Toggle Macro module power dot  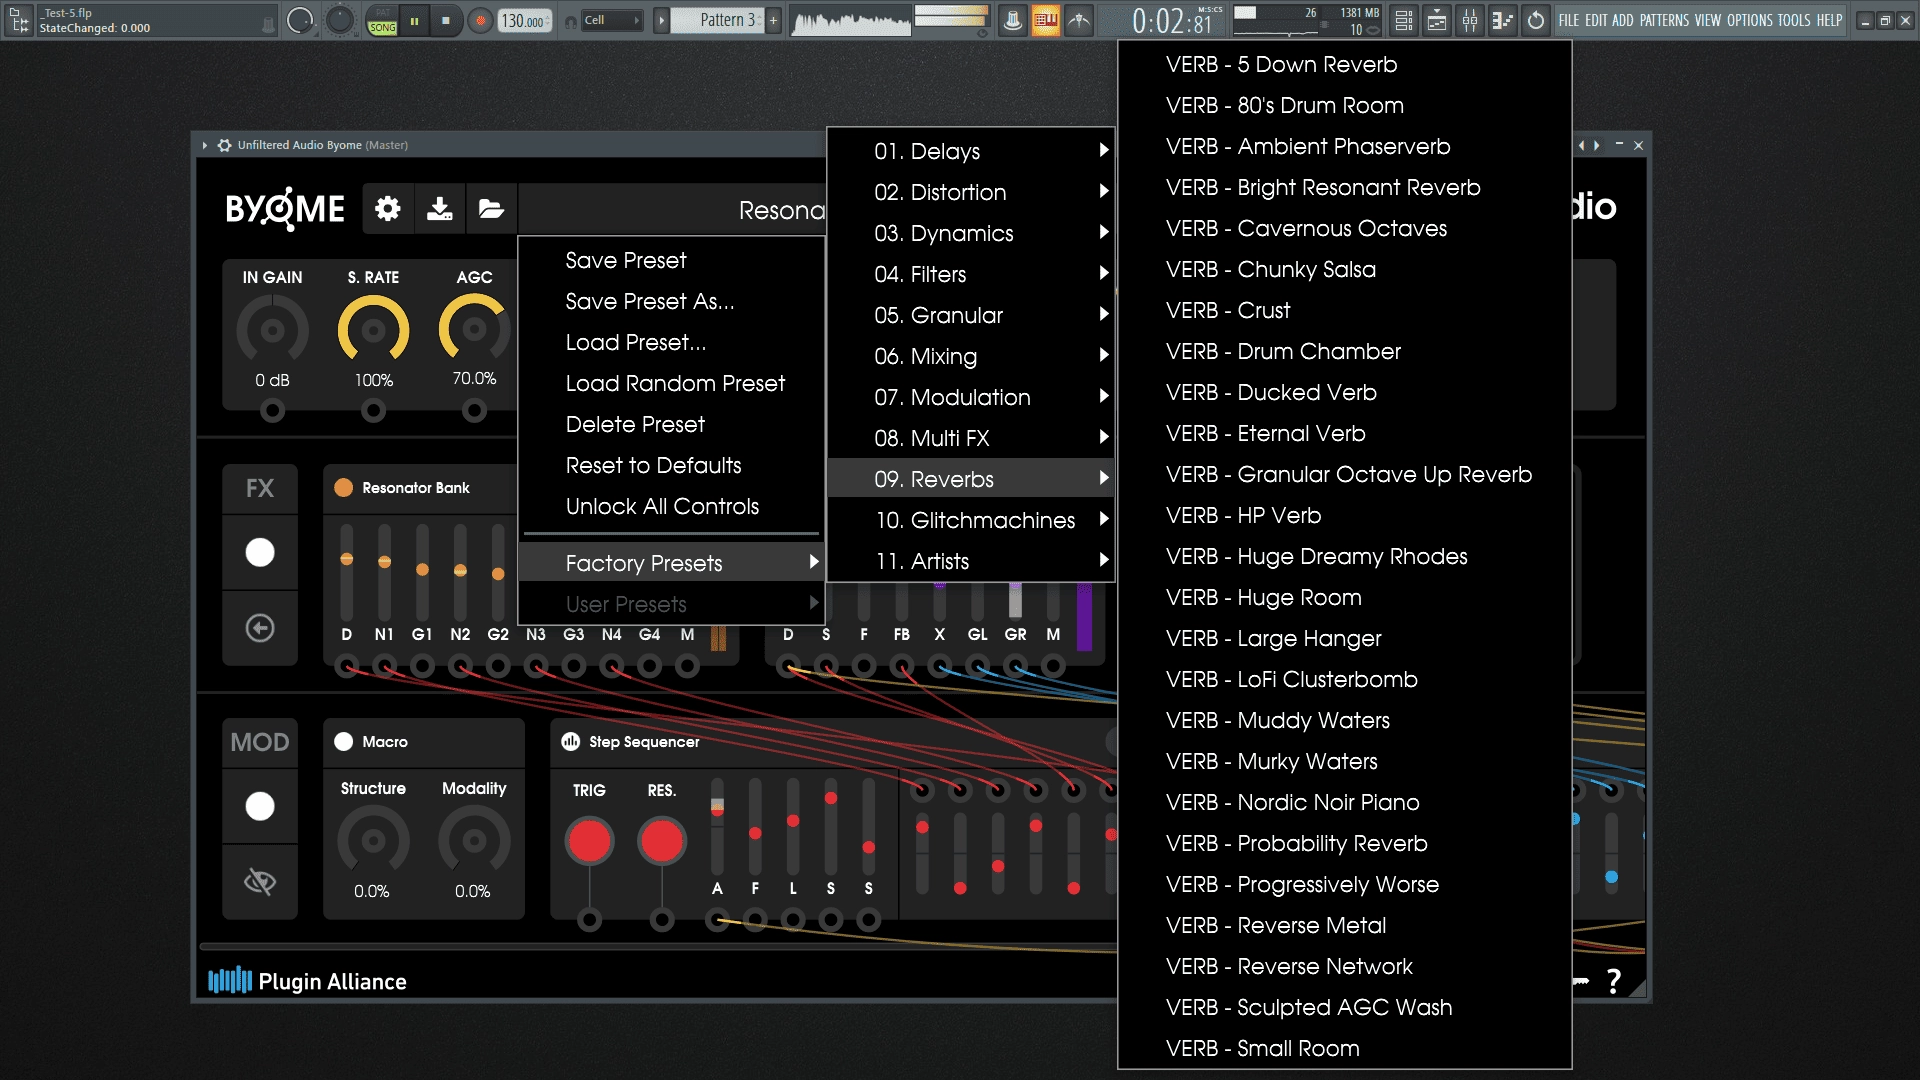pos(343,741)
